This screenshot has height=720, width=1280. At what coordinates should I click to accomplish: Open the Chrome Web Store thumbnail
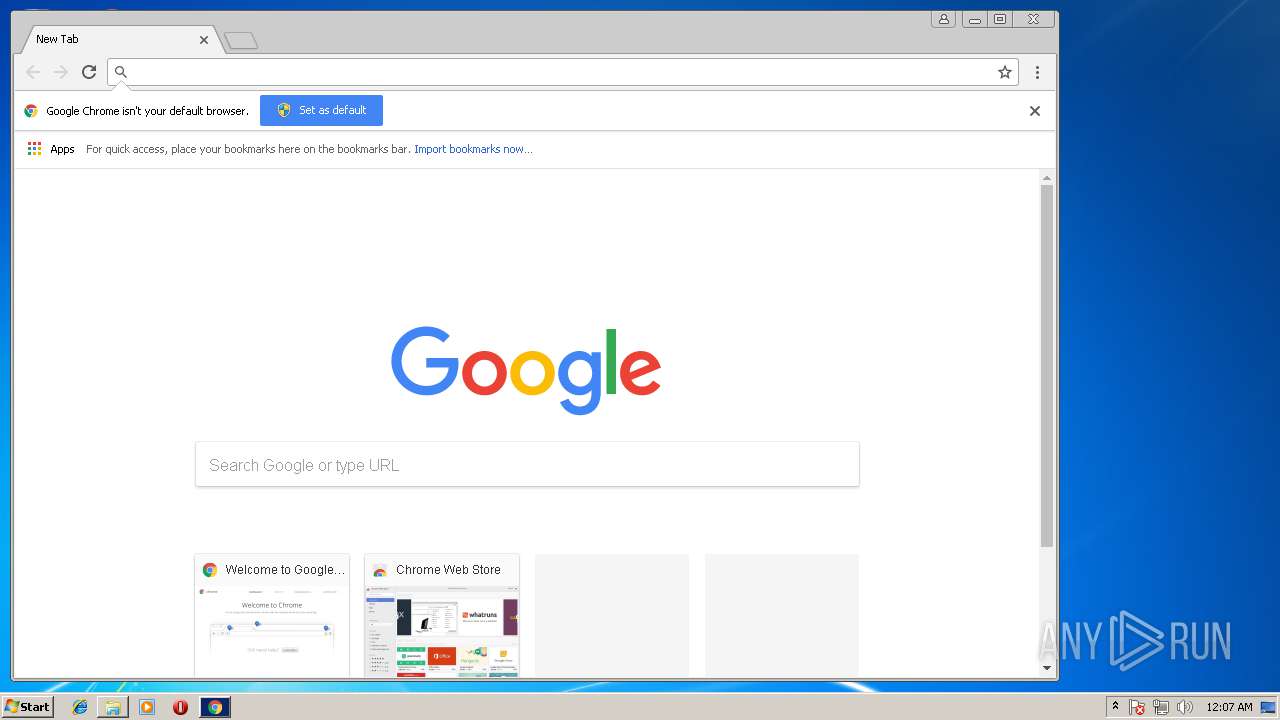click(x=442, y=615)
